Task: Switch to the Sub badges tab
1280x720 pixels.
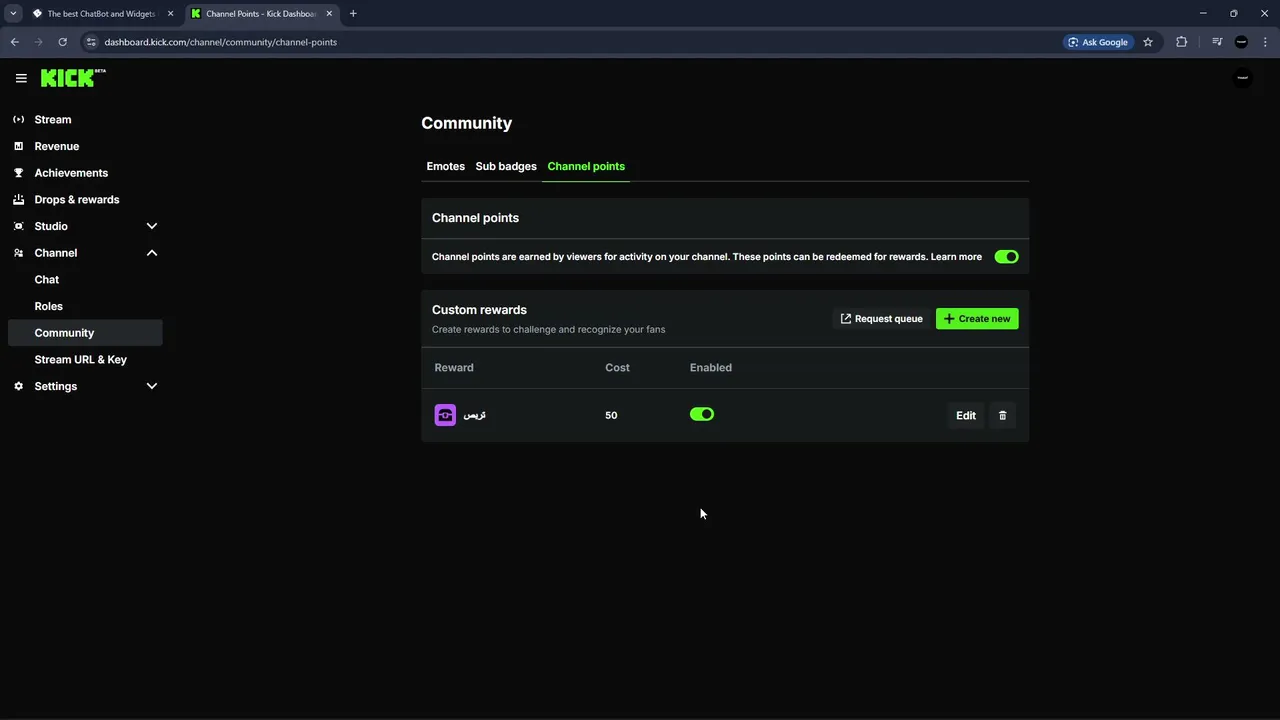Action: 506,166
